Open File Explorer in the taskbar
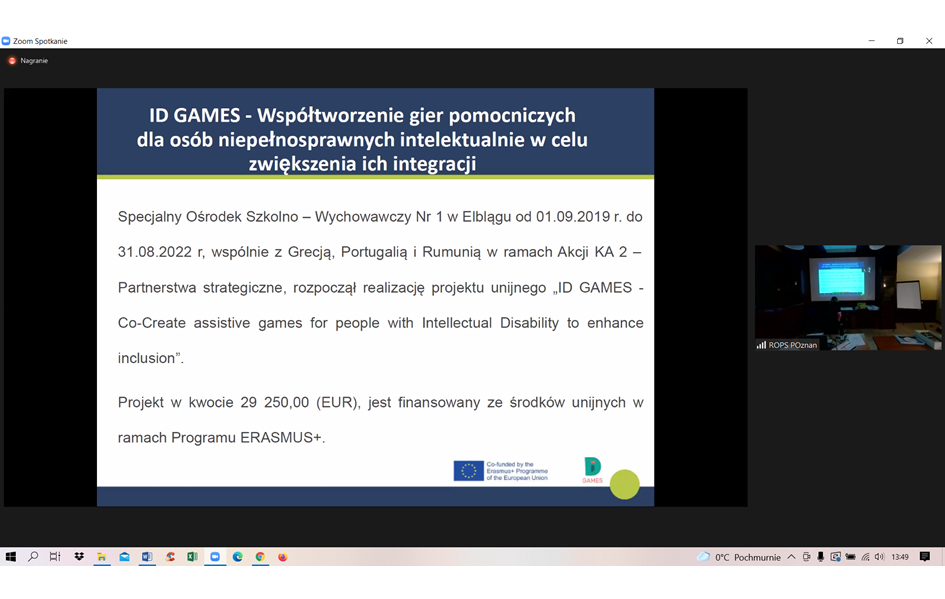 (x=102, y=557)
